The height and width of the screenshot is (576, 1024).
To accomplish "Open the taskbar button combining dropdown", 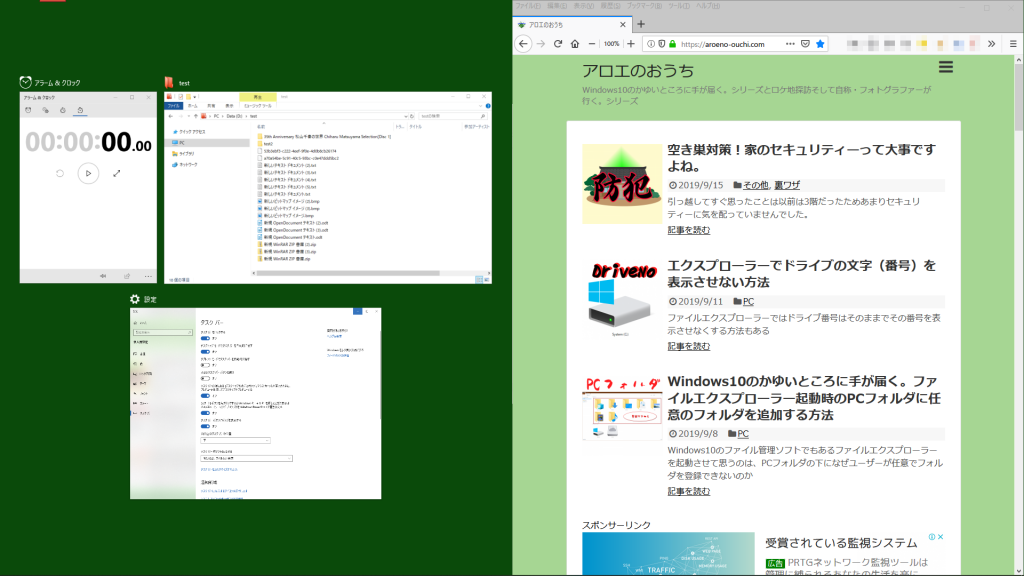I will (246, 458).
